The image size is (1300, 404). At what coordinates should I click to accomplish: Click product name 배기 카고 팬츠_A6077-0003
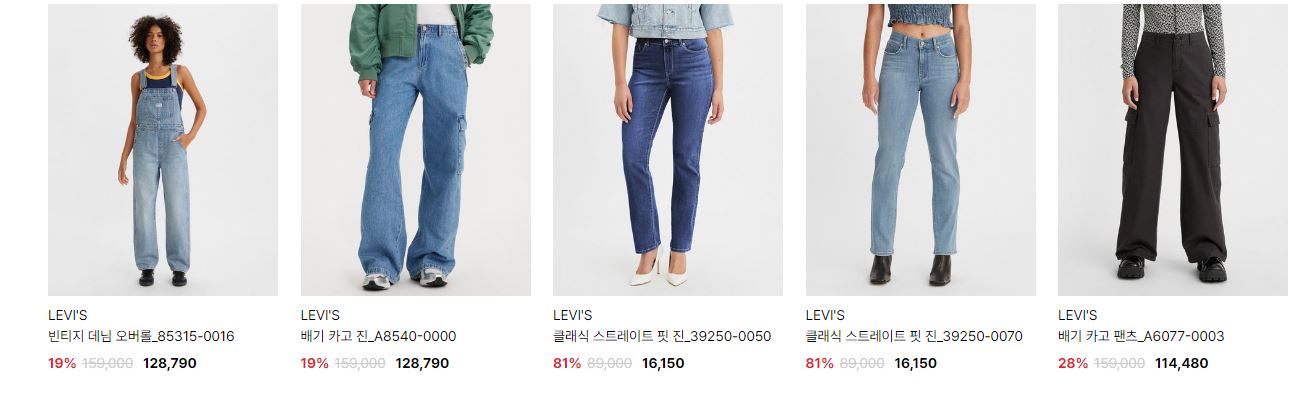(x=1141, y=336)
